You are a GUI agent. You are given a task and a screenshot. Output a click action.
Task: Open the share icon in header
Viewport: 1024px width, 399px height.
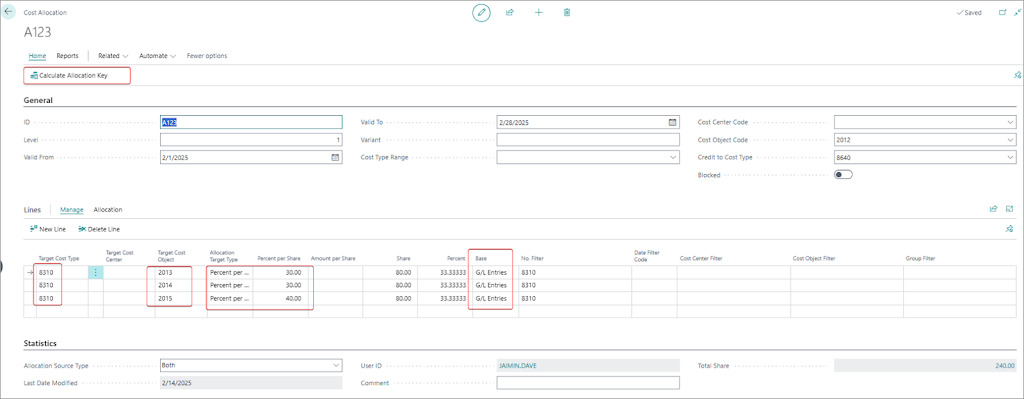pyautogui.click(x=510, y=12)
